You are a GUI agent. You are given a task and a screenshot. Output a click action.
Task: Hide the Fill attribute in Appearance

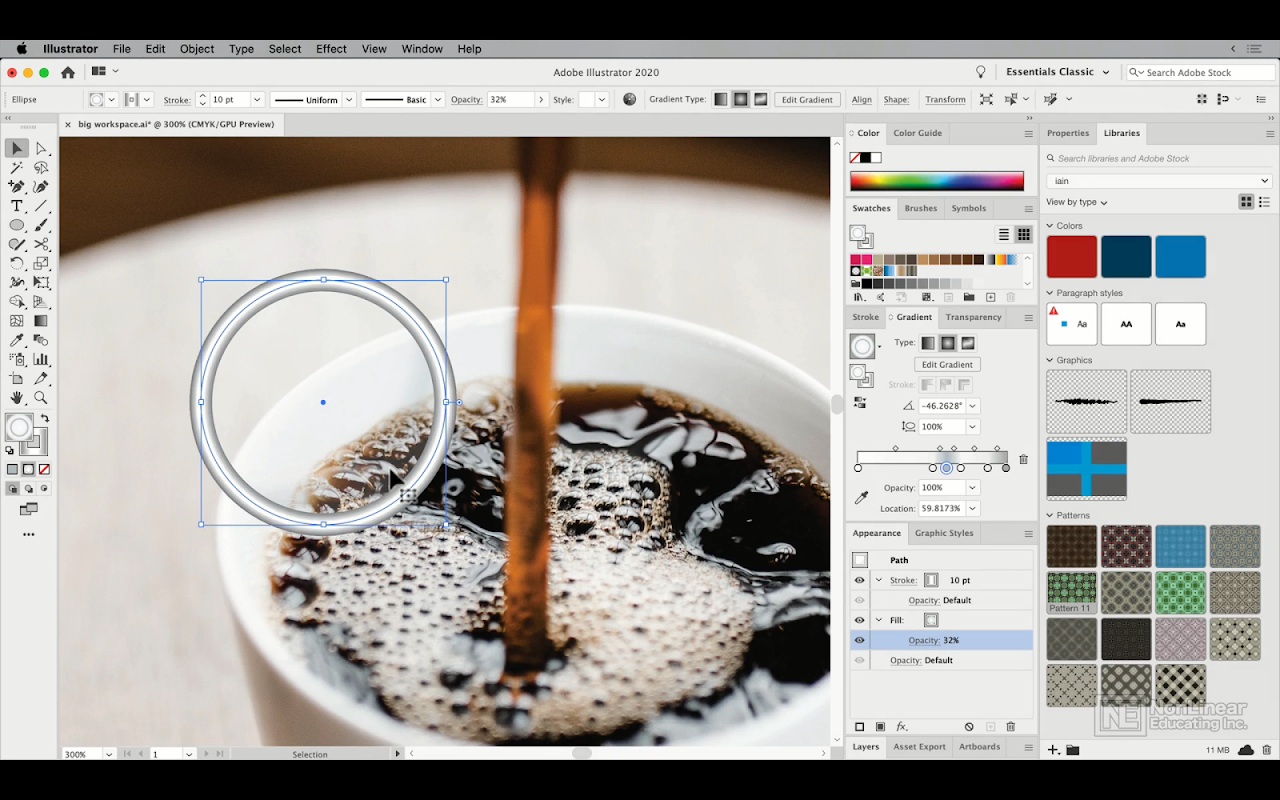click(859, 620)
